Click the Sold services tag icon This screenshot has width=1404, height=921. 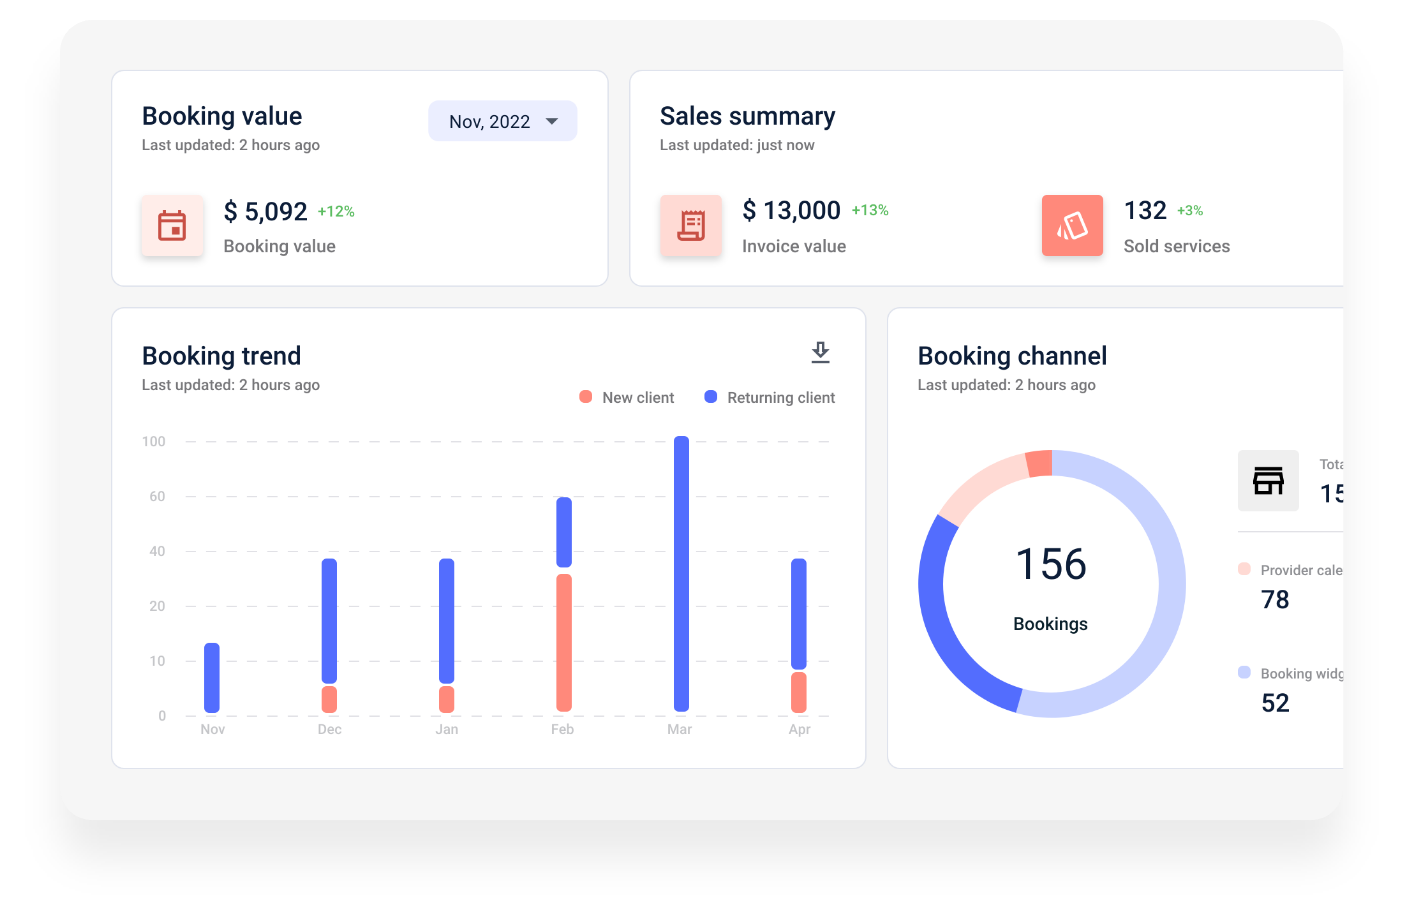point(1072,226)
